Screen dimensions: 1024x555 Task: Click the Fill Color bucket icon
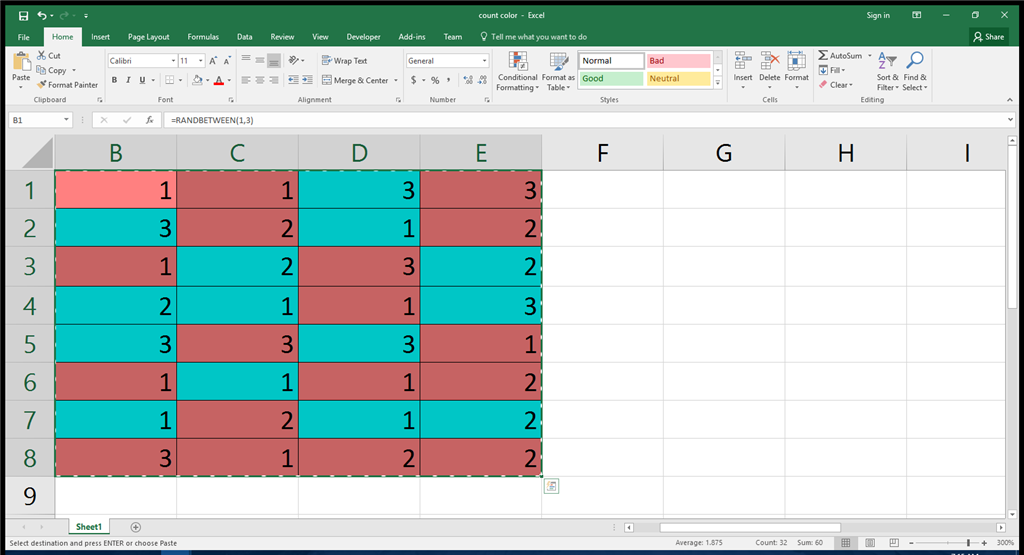(x=197, y=80)
